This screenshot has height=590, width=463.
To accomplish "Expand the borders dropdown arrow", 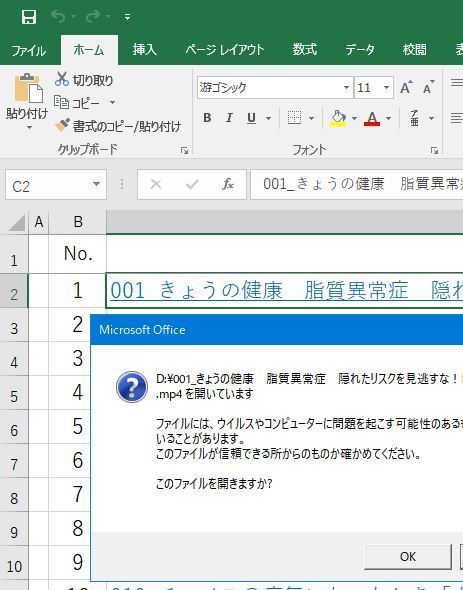I will (x=311, y=119).
